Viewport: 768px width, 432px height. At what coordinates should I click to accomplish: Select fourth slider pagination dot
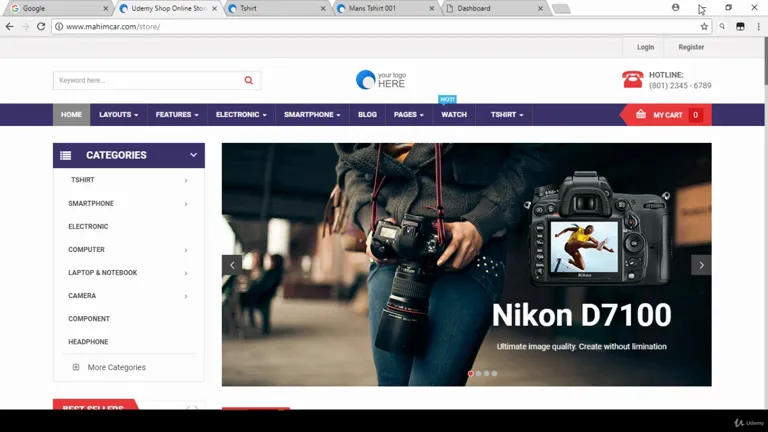pyautogui.click(x=494, y=373)
